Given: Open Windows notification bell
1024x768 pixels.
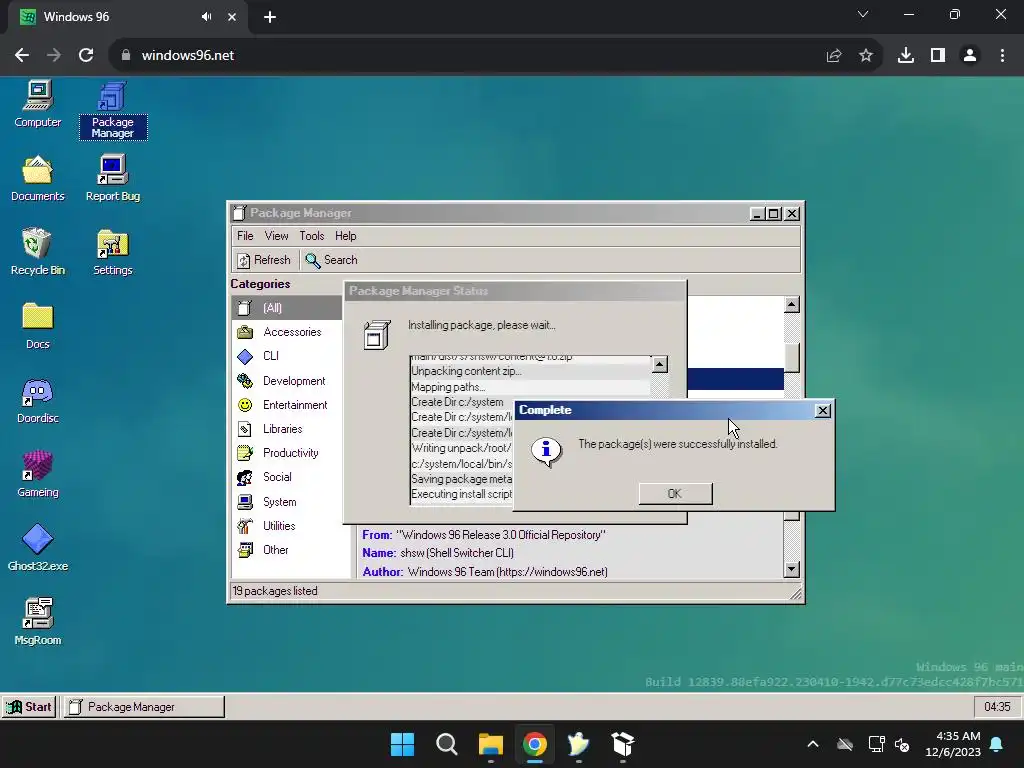Looking at the screenshot, I should tap(997, 744).
